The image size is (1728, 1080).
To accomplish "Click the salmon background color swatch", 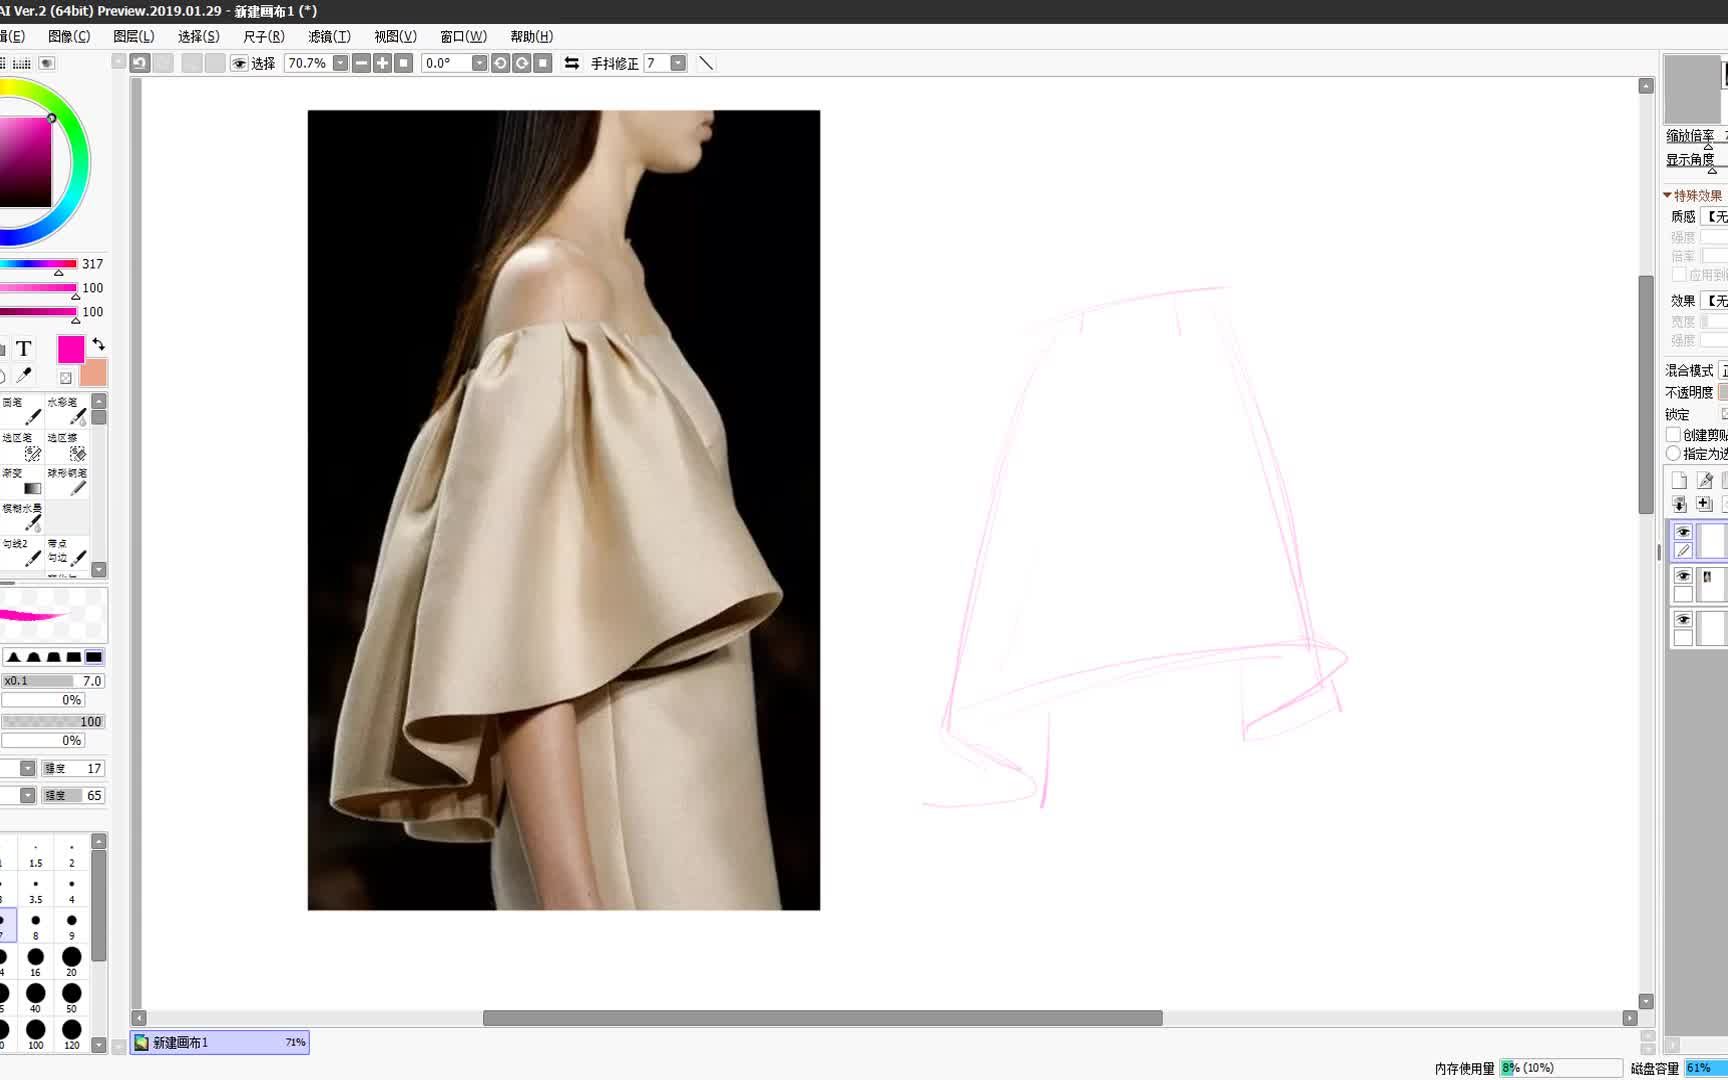I will [x=93, y=373].
